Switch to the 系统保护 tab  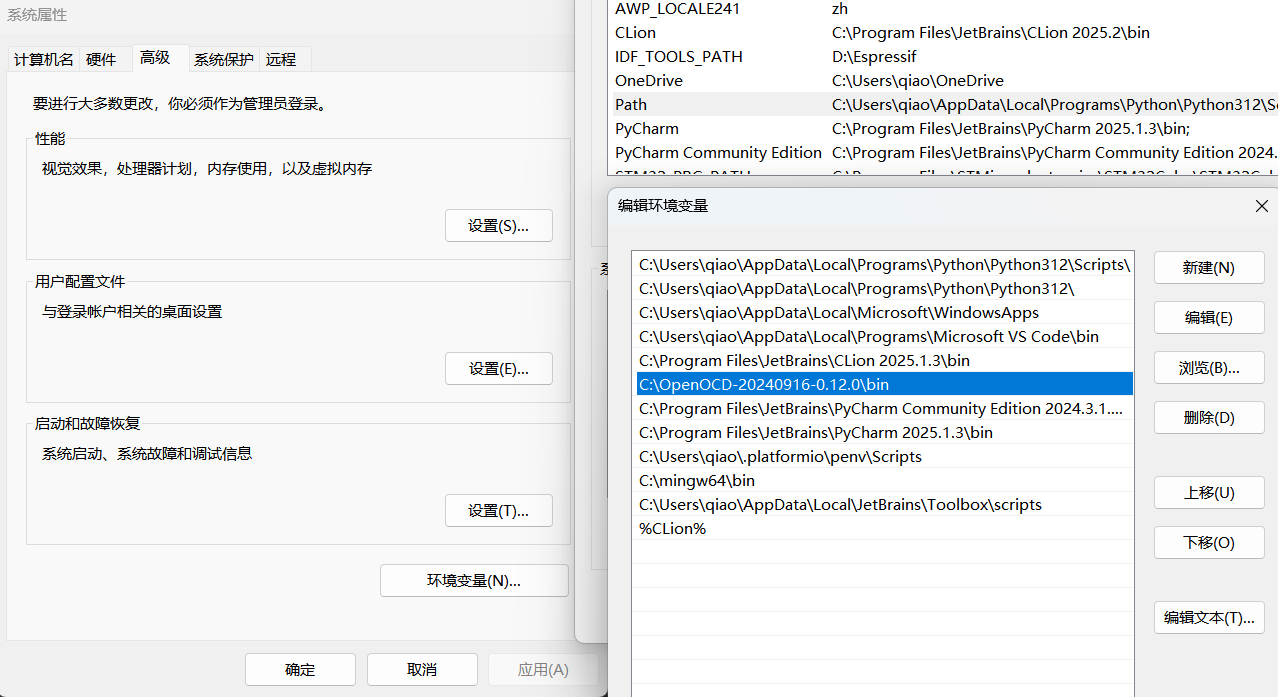coord(224,60)
